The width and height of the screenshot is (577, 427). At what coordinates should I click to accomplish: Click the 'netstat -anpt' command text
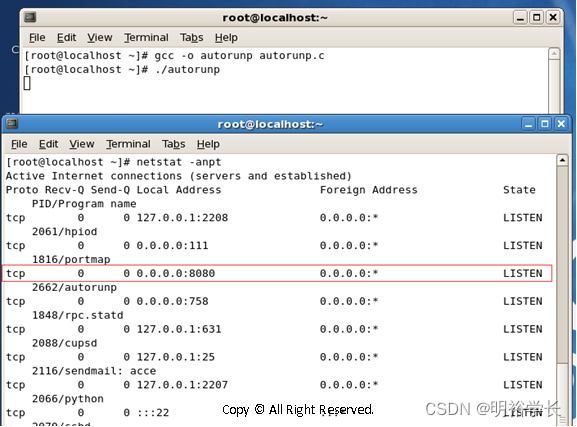point(179,162)
